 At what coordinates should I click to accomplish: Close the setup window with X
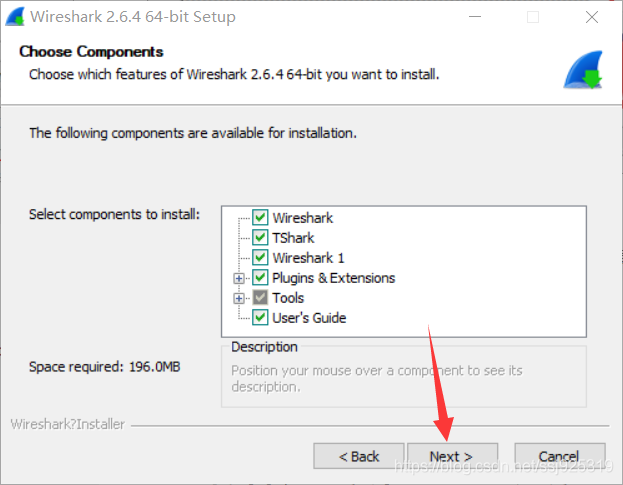click(x=592, y=17)
